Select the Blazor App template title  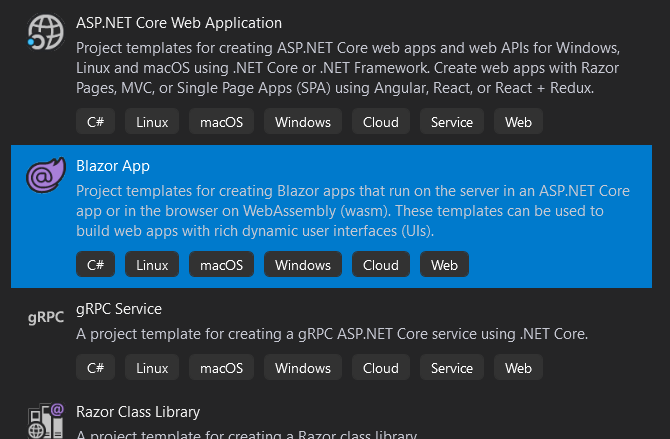point(113,166)
